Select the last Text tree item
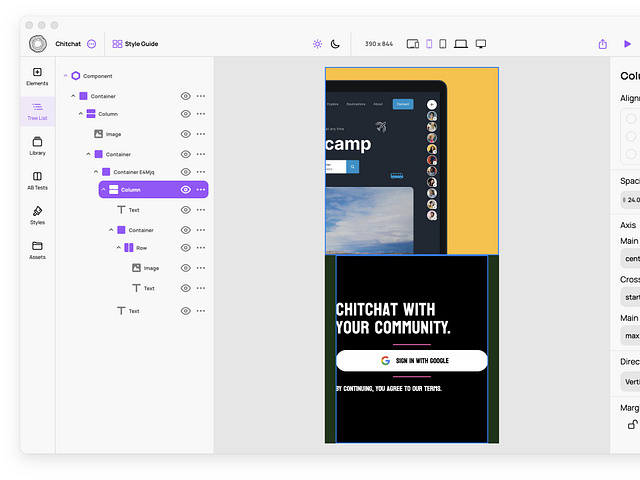 point(128,311)
